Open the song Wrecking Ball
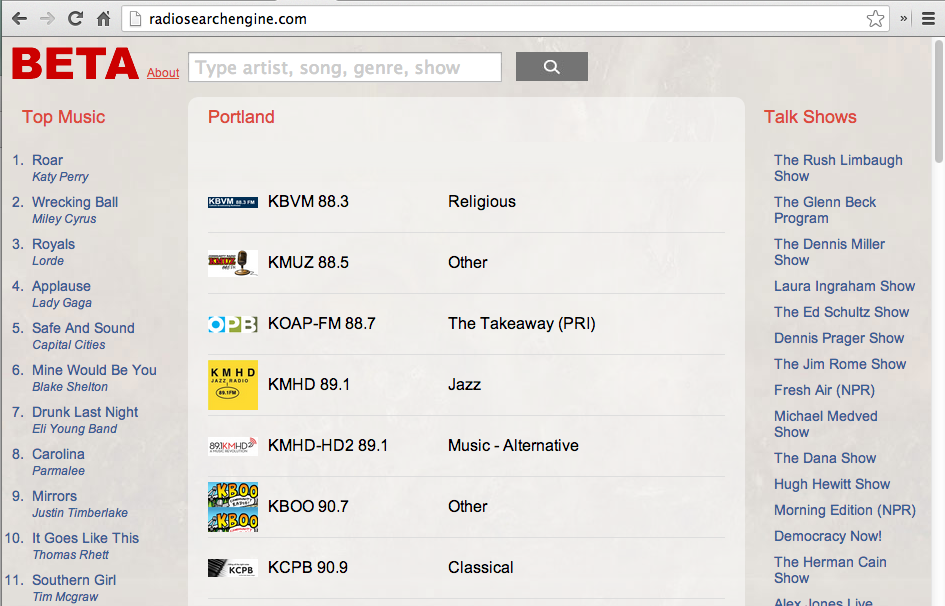945x606 pixels. (75, 202)
